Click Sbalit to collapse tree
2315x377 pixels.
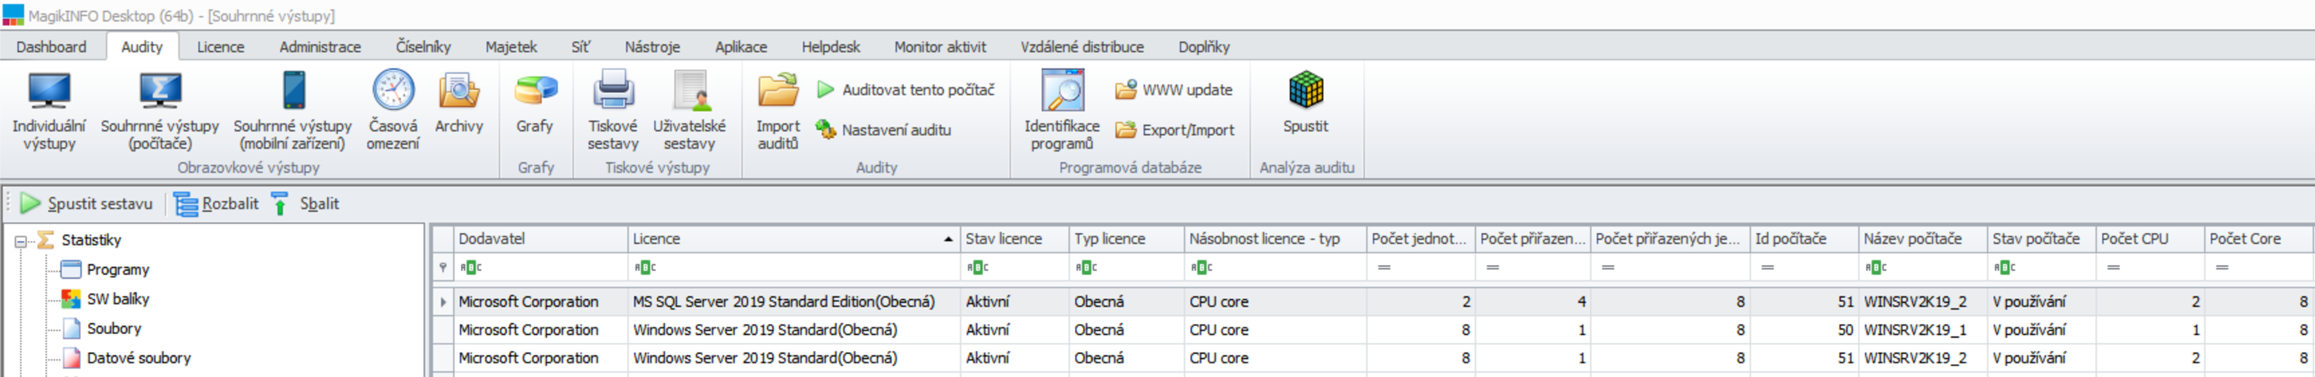pyautogui.click(x=305, y=204)
